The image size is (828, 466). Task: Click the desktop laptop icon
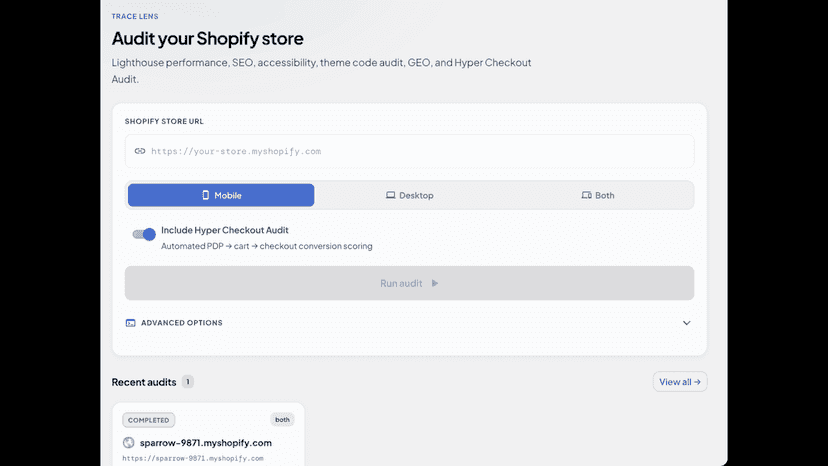coord(390,195)
